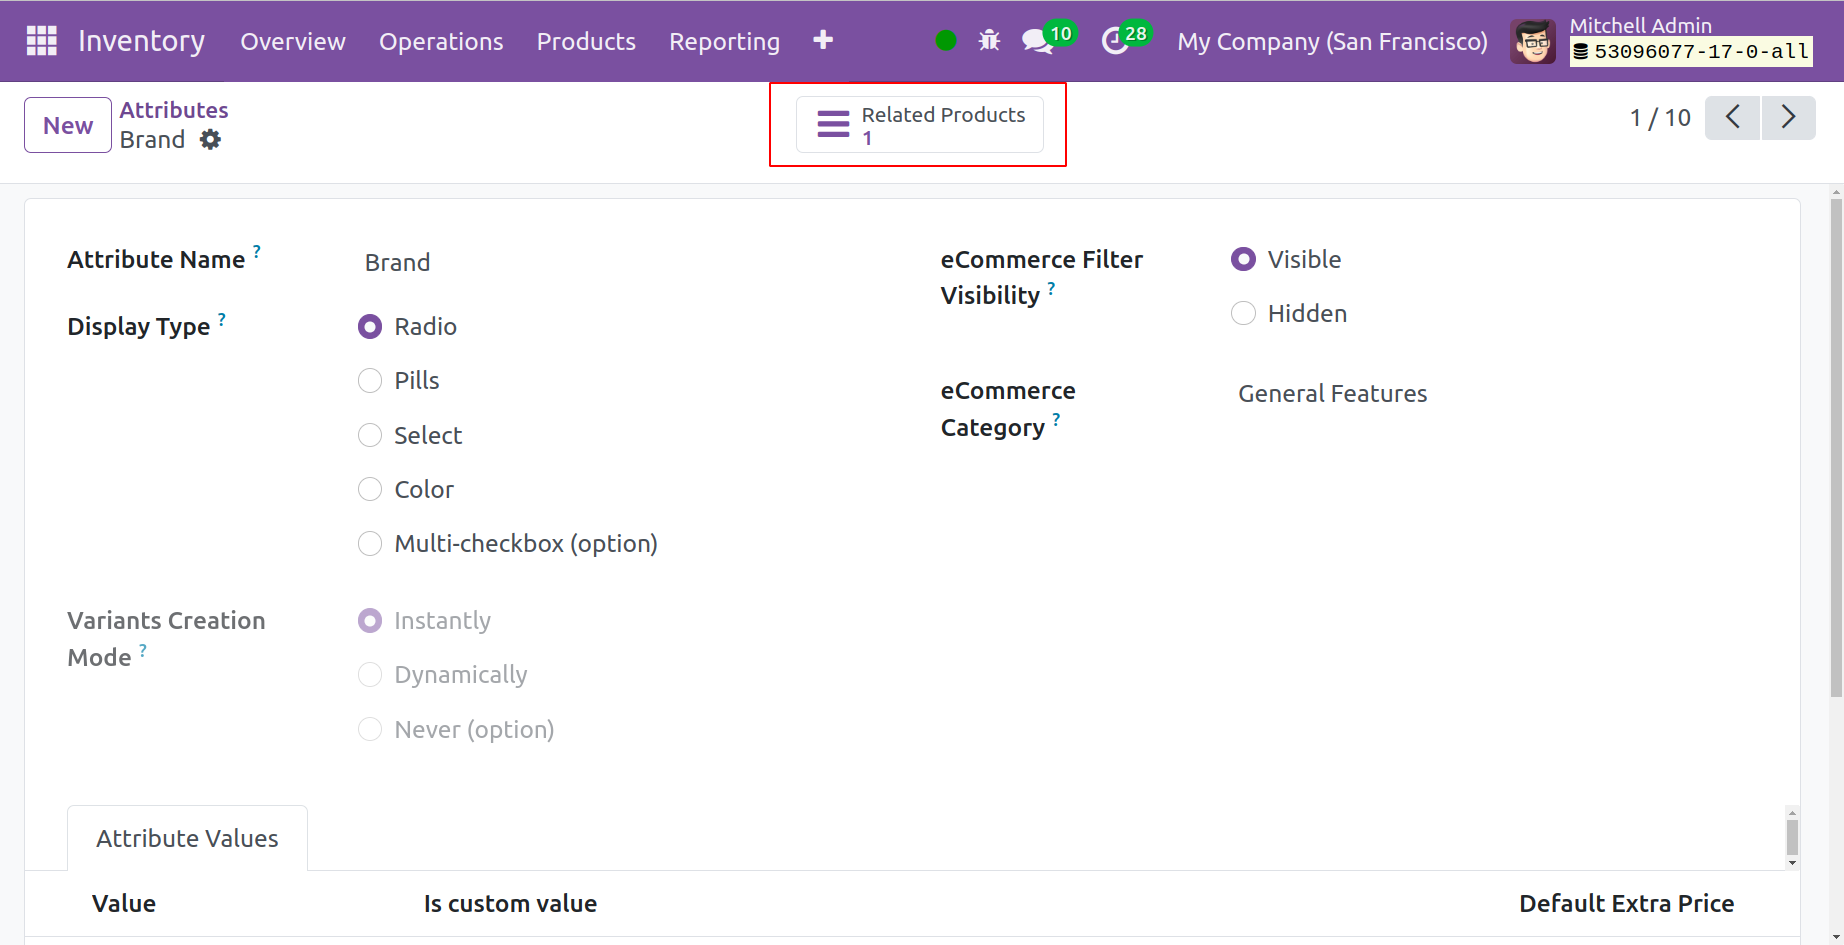Expand the Reporting menu
Image resolution: width=1844 pixels, height=945 pixels.
[724, 41]
